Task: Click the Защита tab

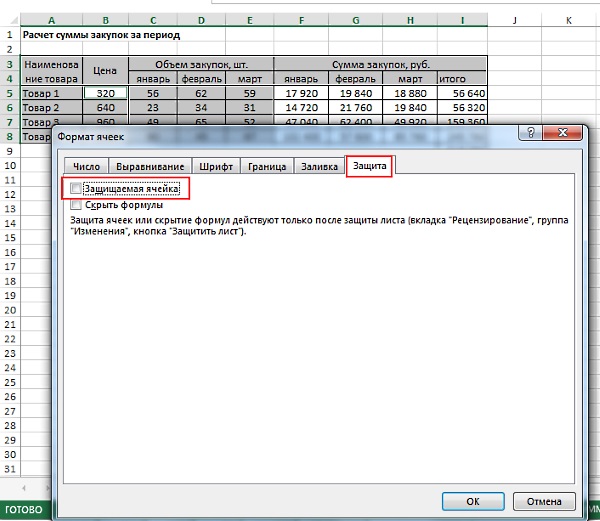Action: click(368, 166)
